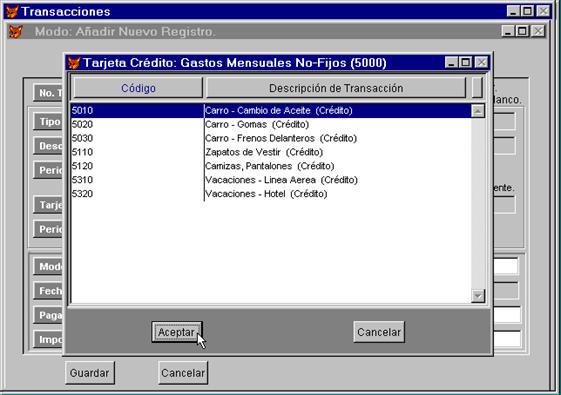
Task: Click the Tarje label button in background form
Action: point(48,205)
